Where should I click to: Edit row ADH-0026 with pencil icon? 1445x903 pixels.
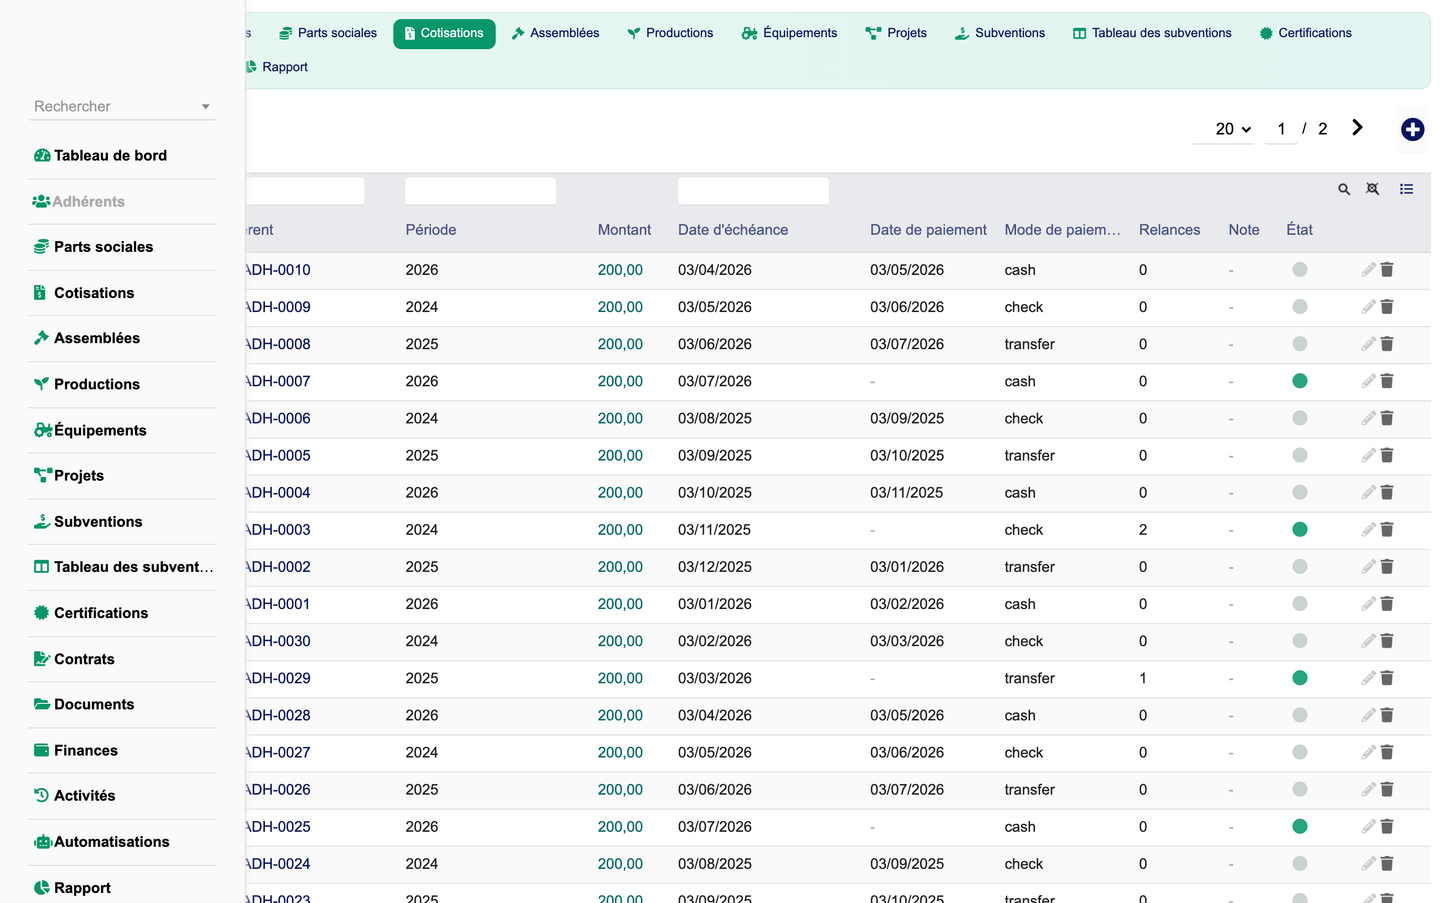pos(1368,789)
